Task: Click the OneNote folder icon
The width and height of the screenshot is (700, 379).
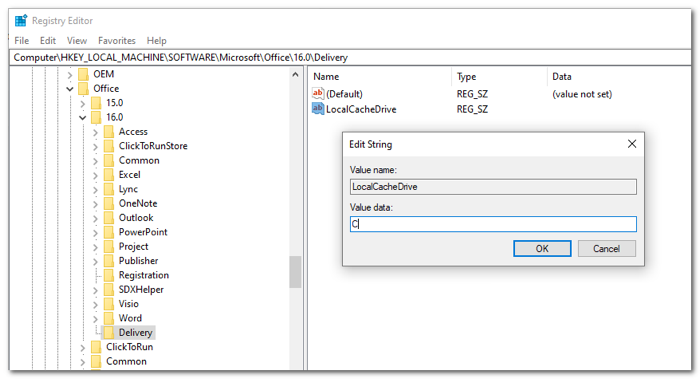Action: (x=108, y=203)
